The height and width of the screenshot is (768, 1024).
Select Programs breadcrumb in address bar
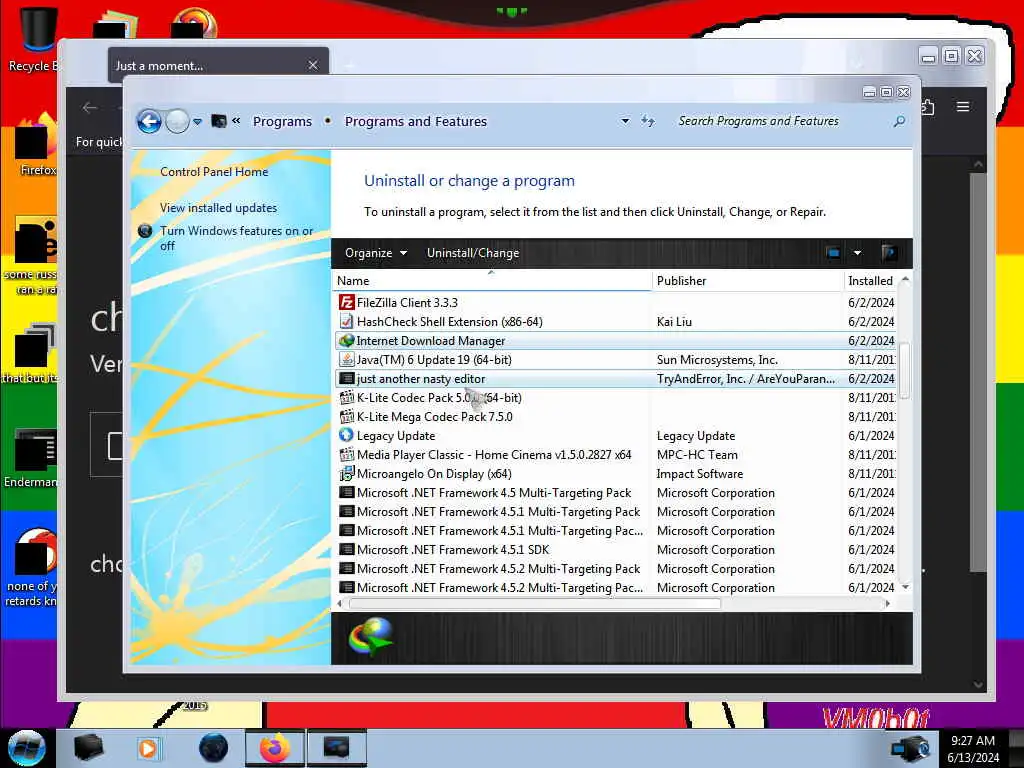(x=282, y=121)
